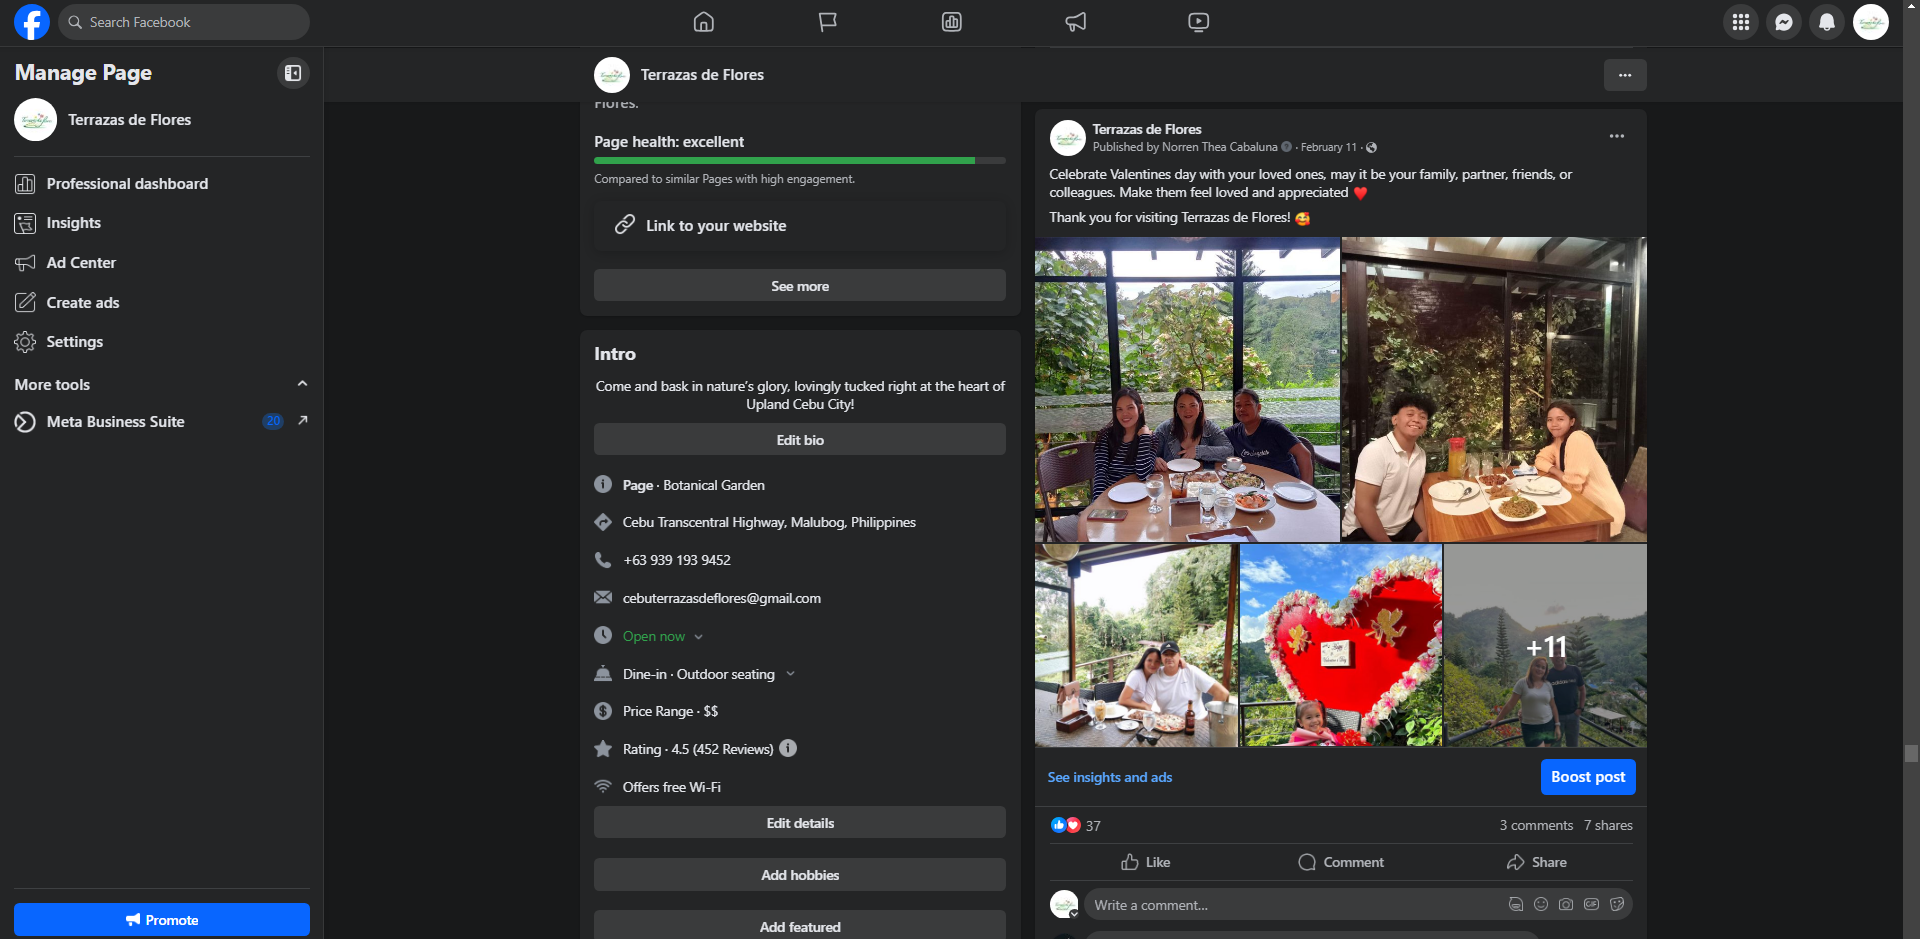Share the Valentines post
The image size is (1920, 939).
[x=1537, y=862]
